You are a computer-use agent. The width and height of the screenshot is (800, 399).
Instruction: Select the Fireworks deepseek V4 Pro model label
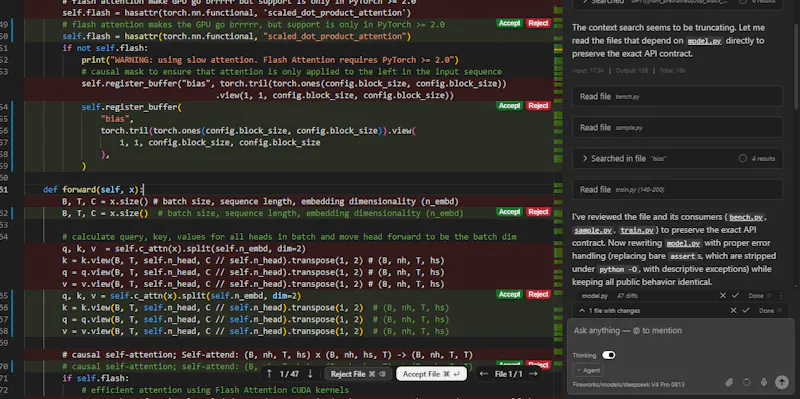coord(629,385)
